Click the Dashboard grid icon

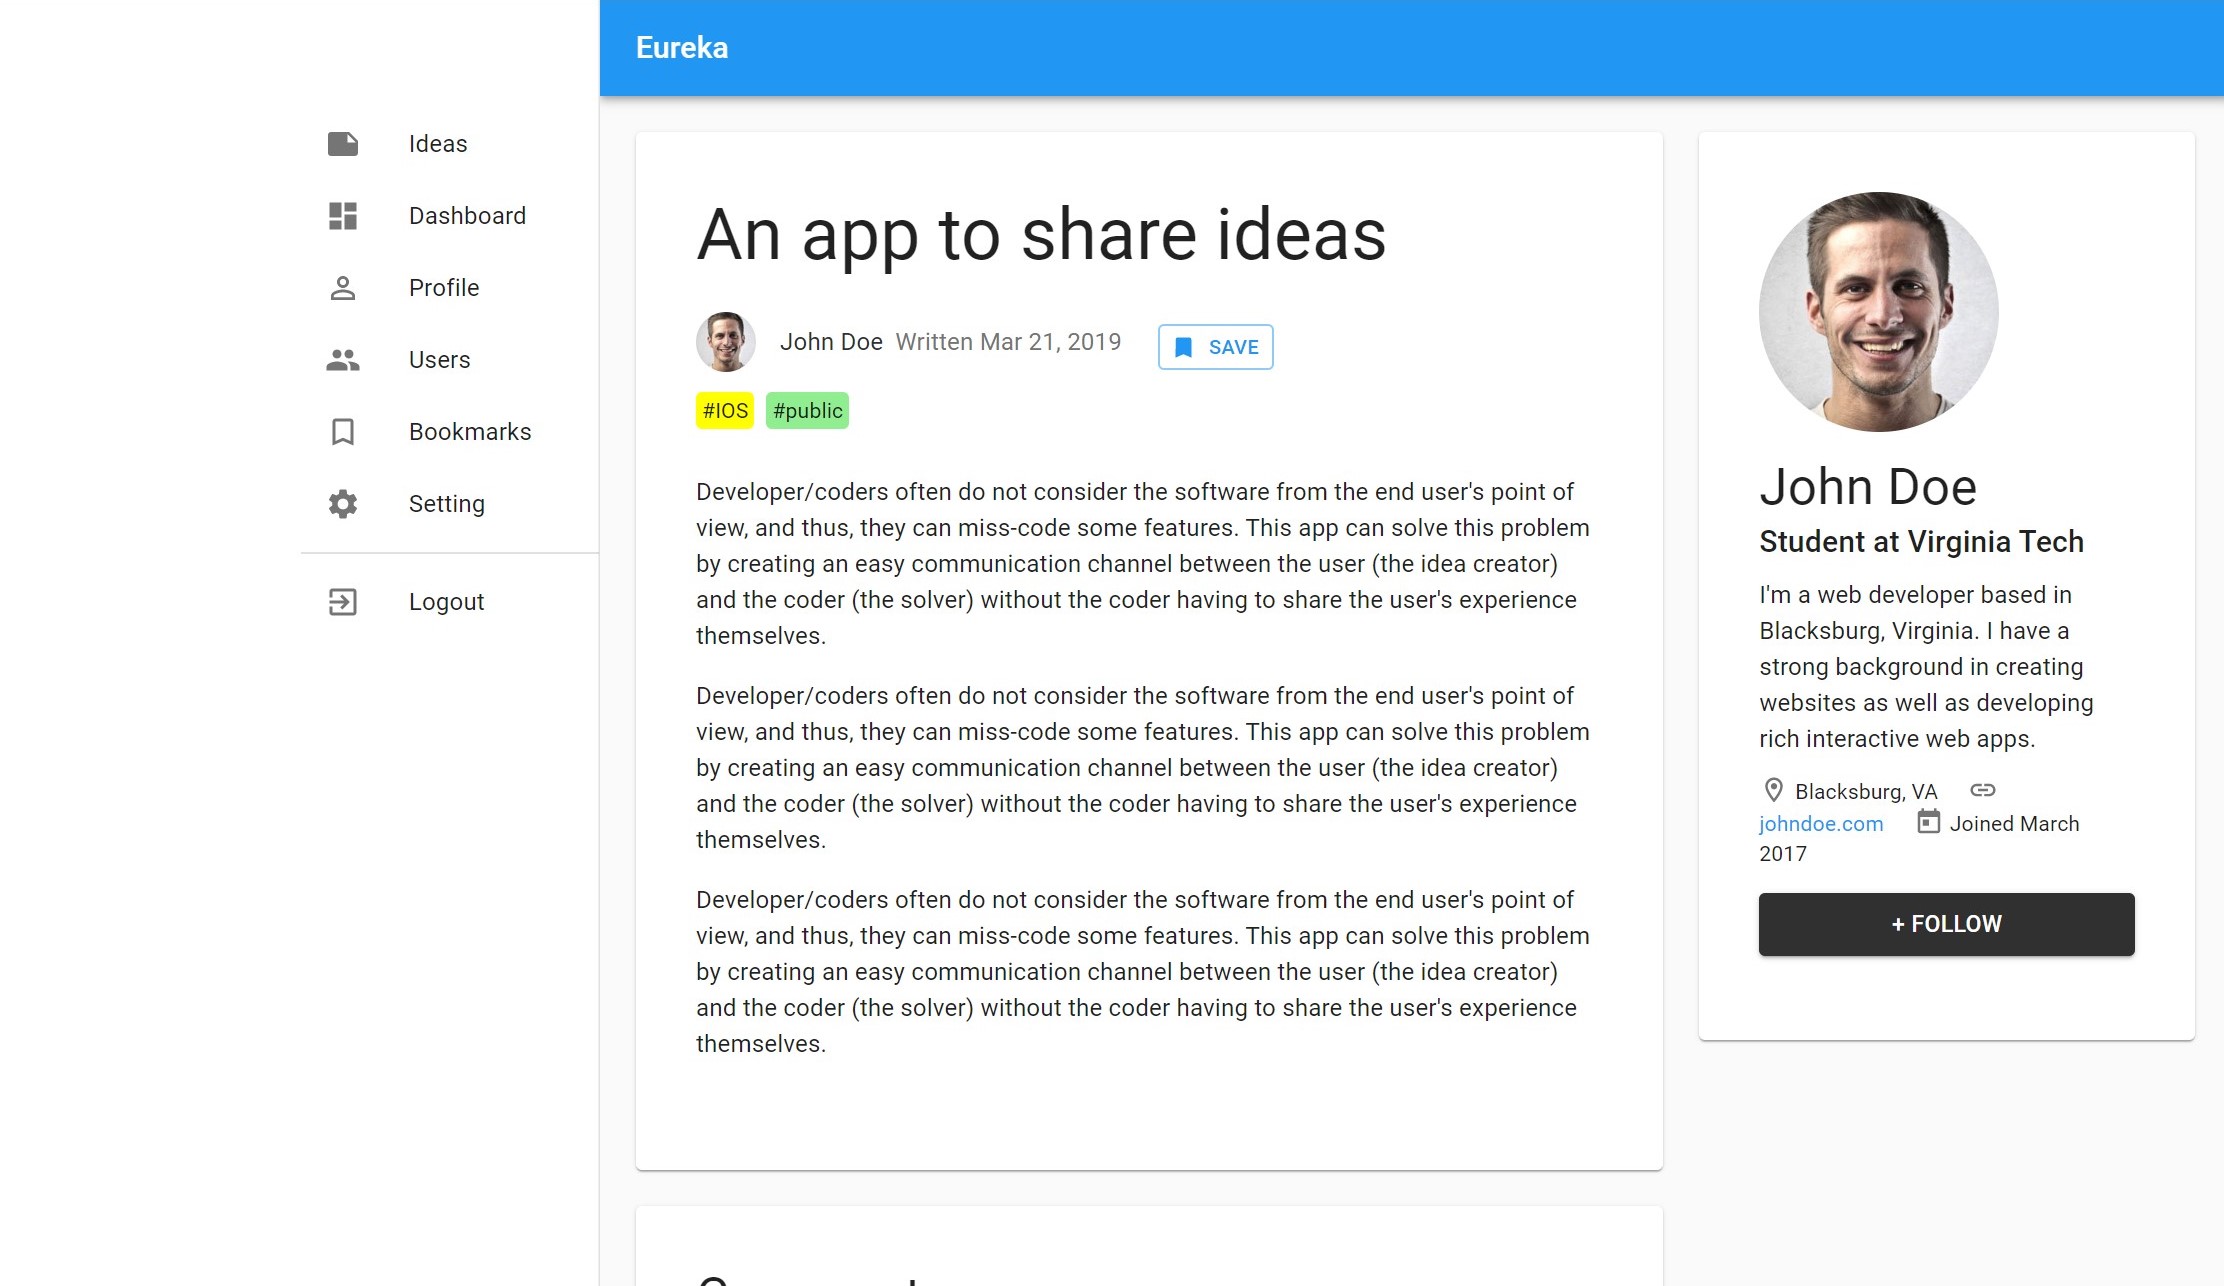pos(342,216)
